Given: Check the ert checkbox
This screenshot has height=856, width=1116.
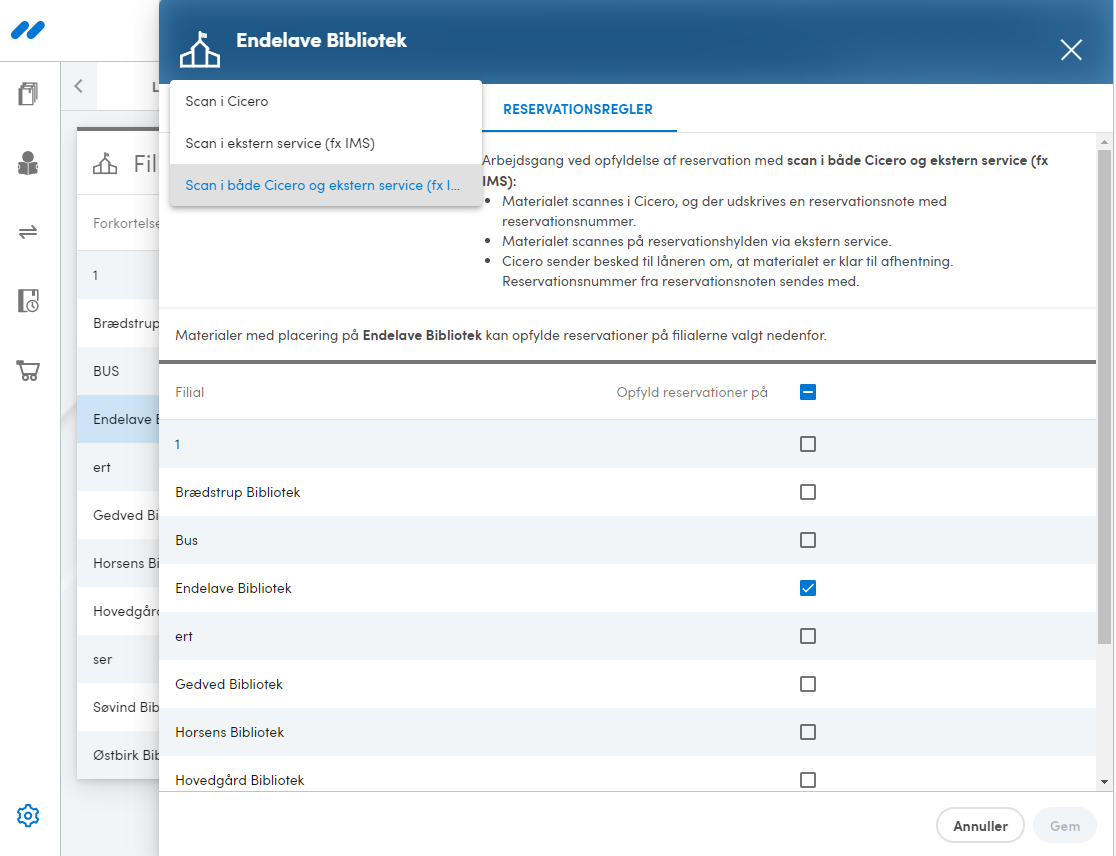Looking at the screenshot, I should point(808,636).
